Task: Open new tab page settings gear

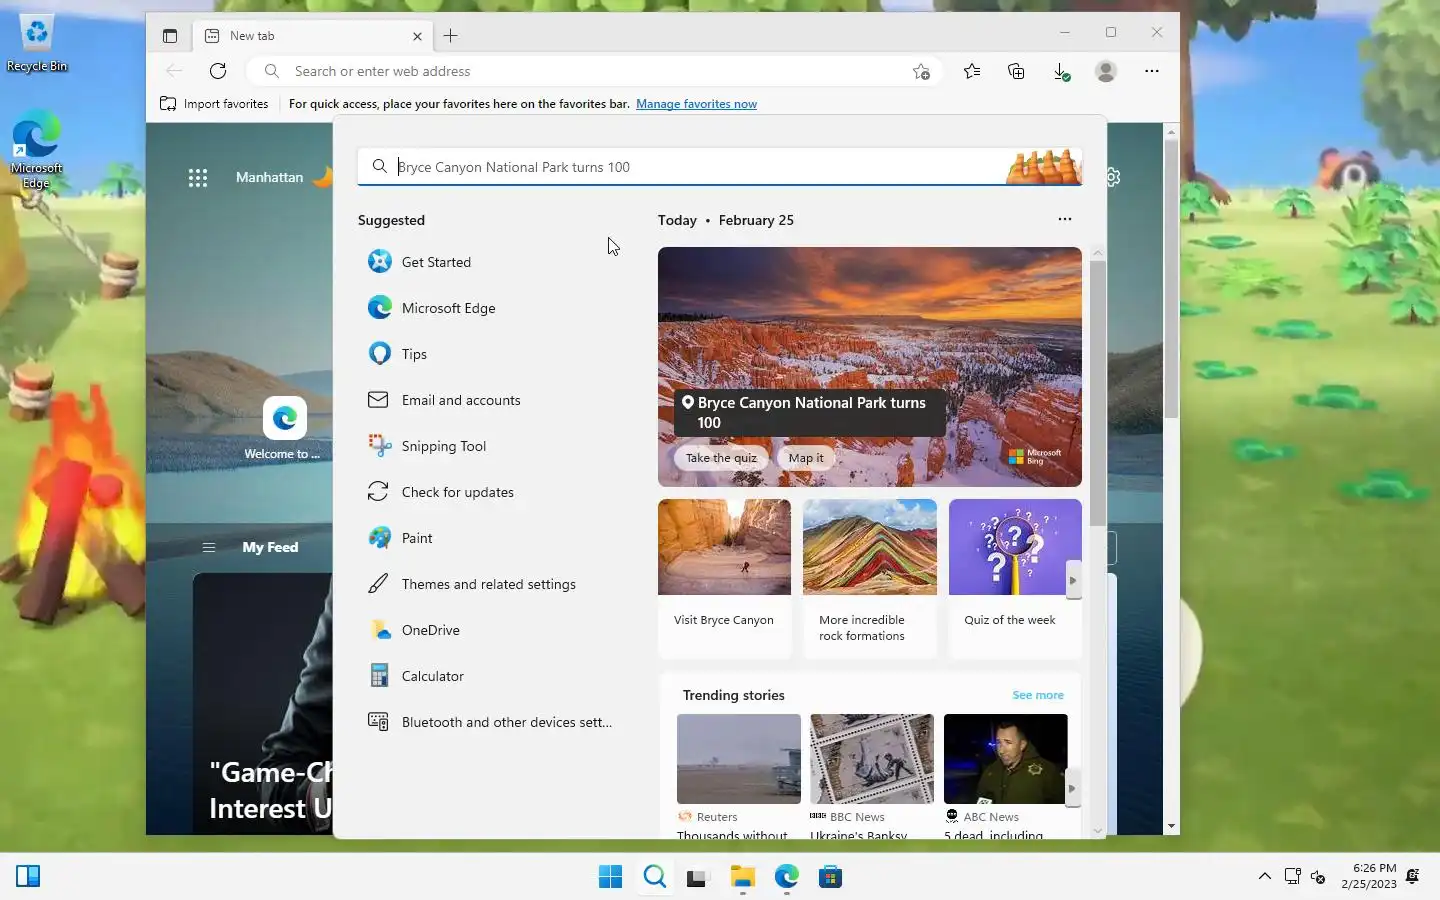Action: pos(1113,177)
